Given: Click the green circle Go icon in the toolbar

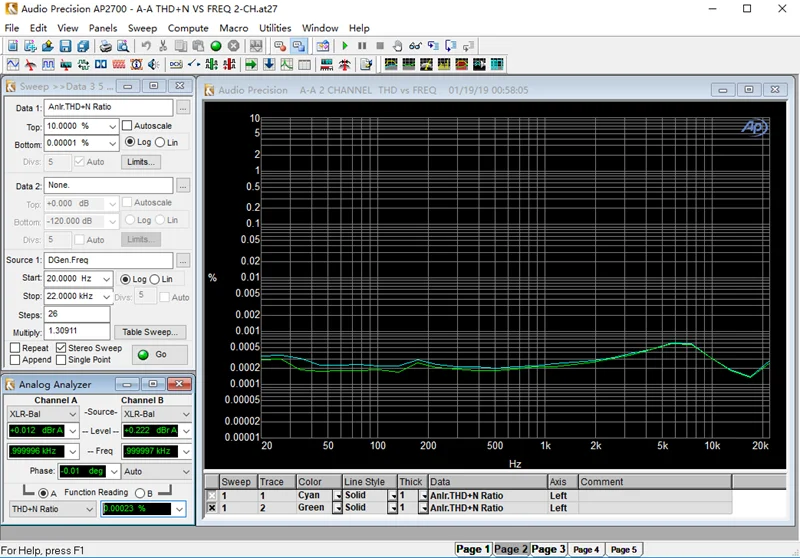Looking at the screenshot, I should 216,46.
